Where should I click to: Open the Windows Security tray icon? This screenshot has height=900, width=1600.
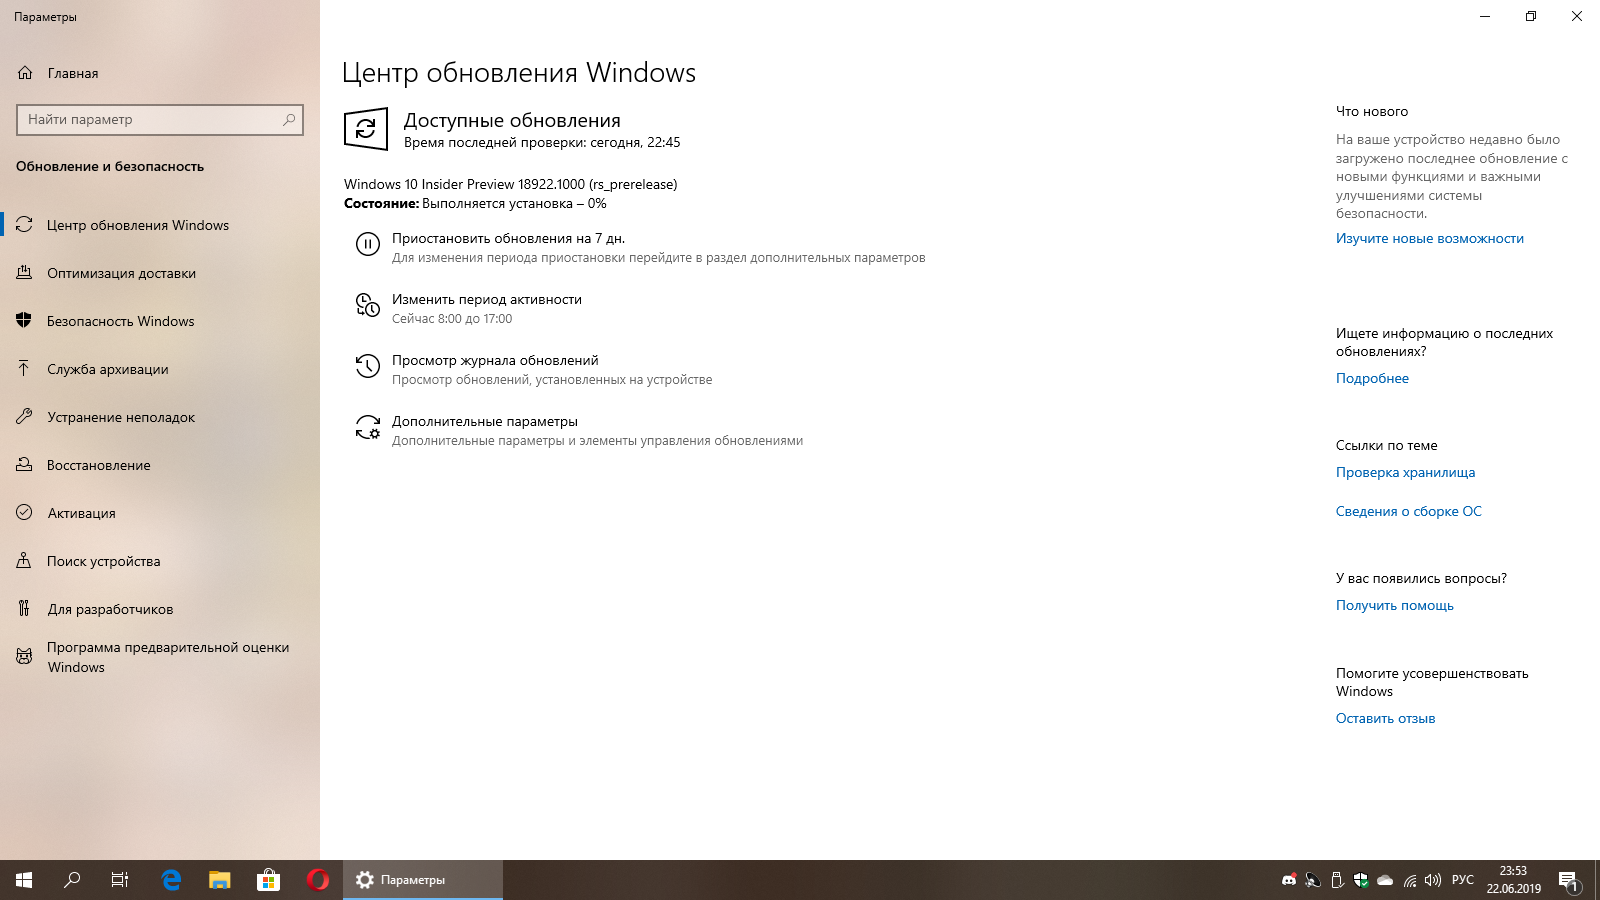pyautogui.click(x=1361, y=880)
